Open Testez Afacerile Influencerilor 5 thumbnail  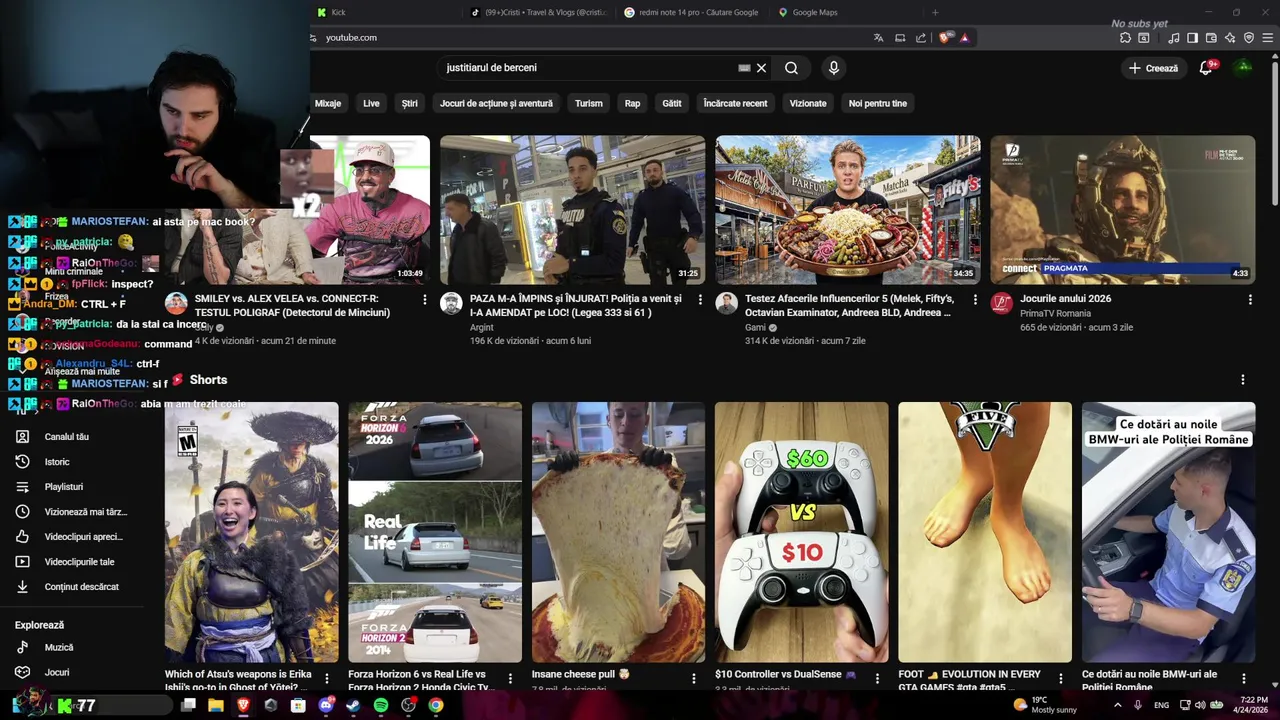848,210
